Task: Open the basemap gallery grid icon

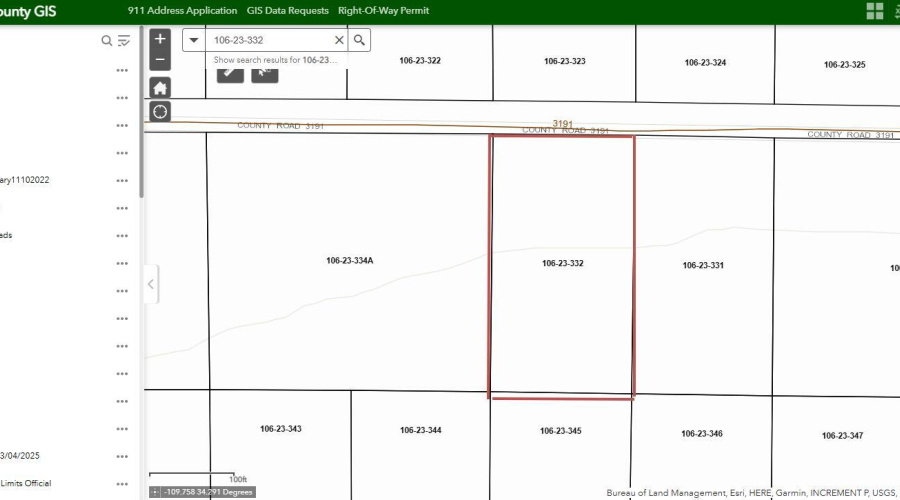Action: (875, 11)
